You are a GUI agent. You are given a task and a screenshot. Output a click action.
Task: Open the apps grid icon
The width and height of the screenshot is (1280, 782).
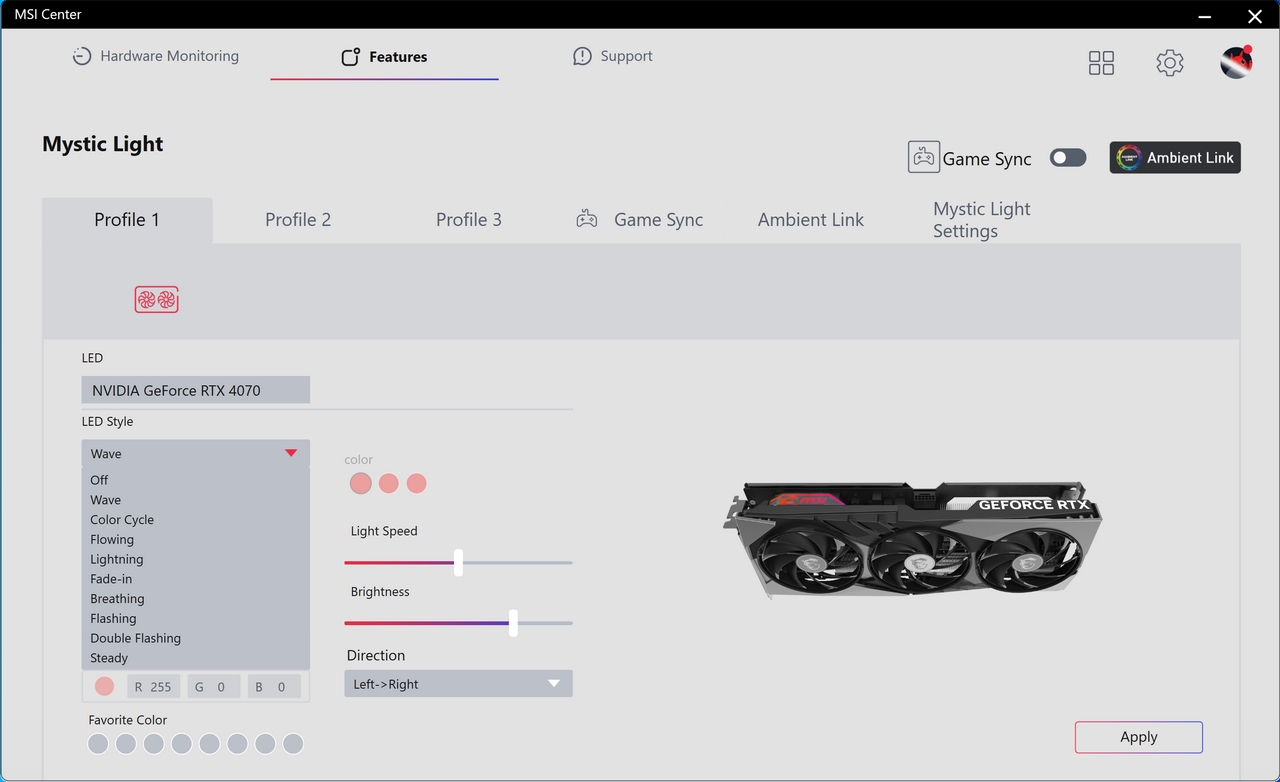[1101, 63]
